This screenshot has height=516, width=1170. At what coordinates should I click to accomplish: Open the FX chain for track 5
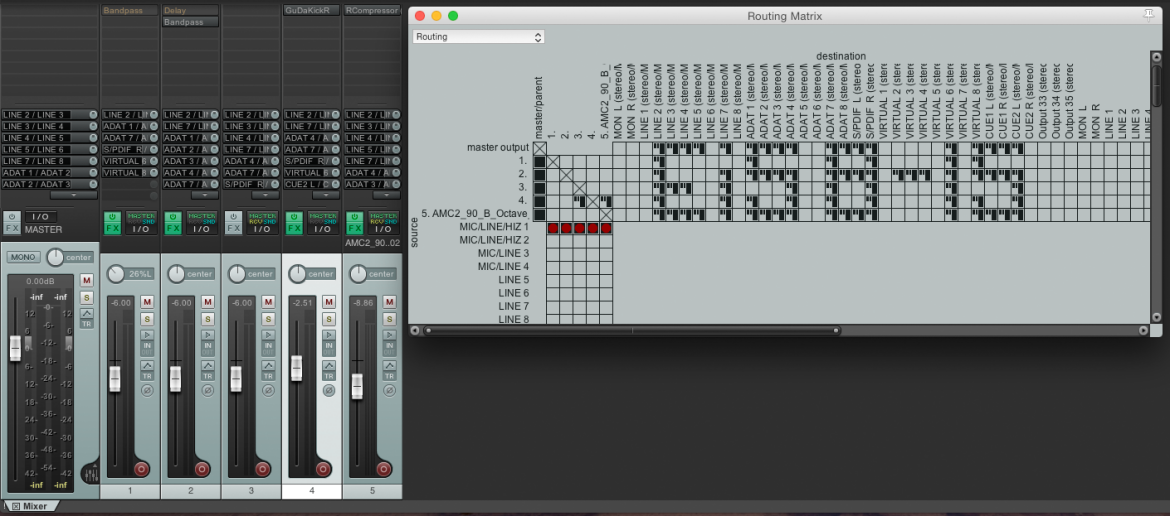point(355,228)
